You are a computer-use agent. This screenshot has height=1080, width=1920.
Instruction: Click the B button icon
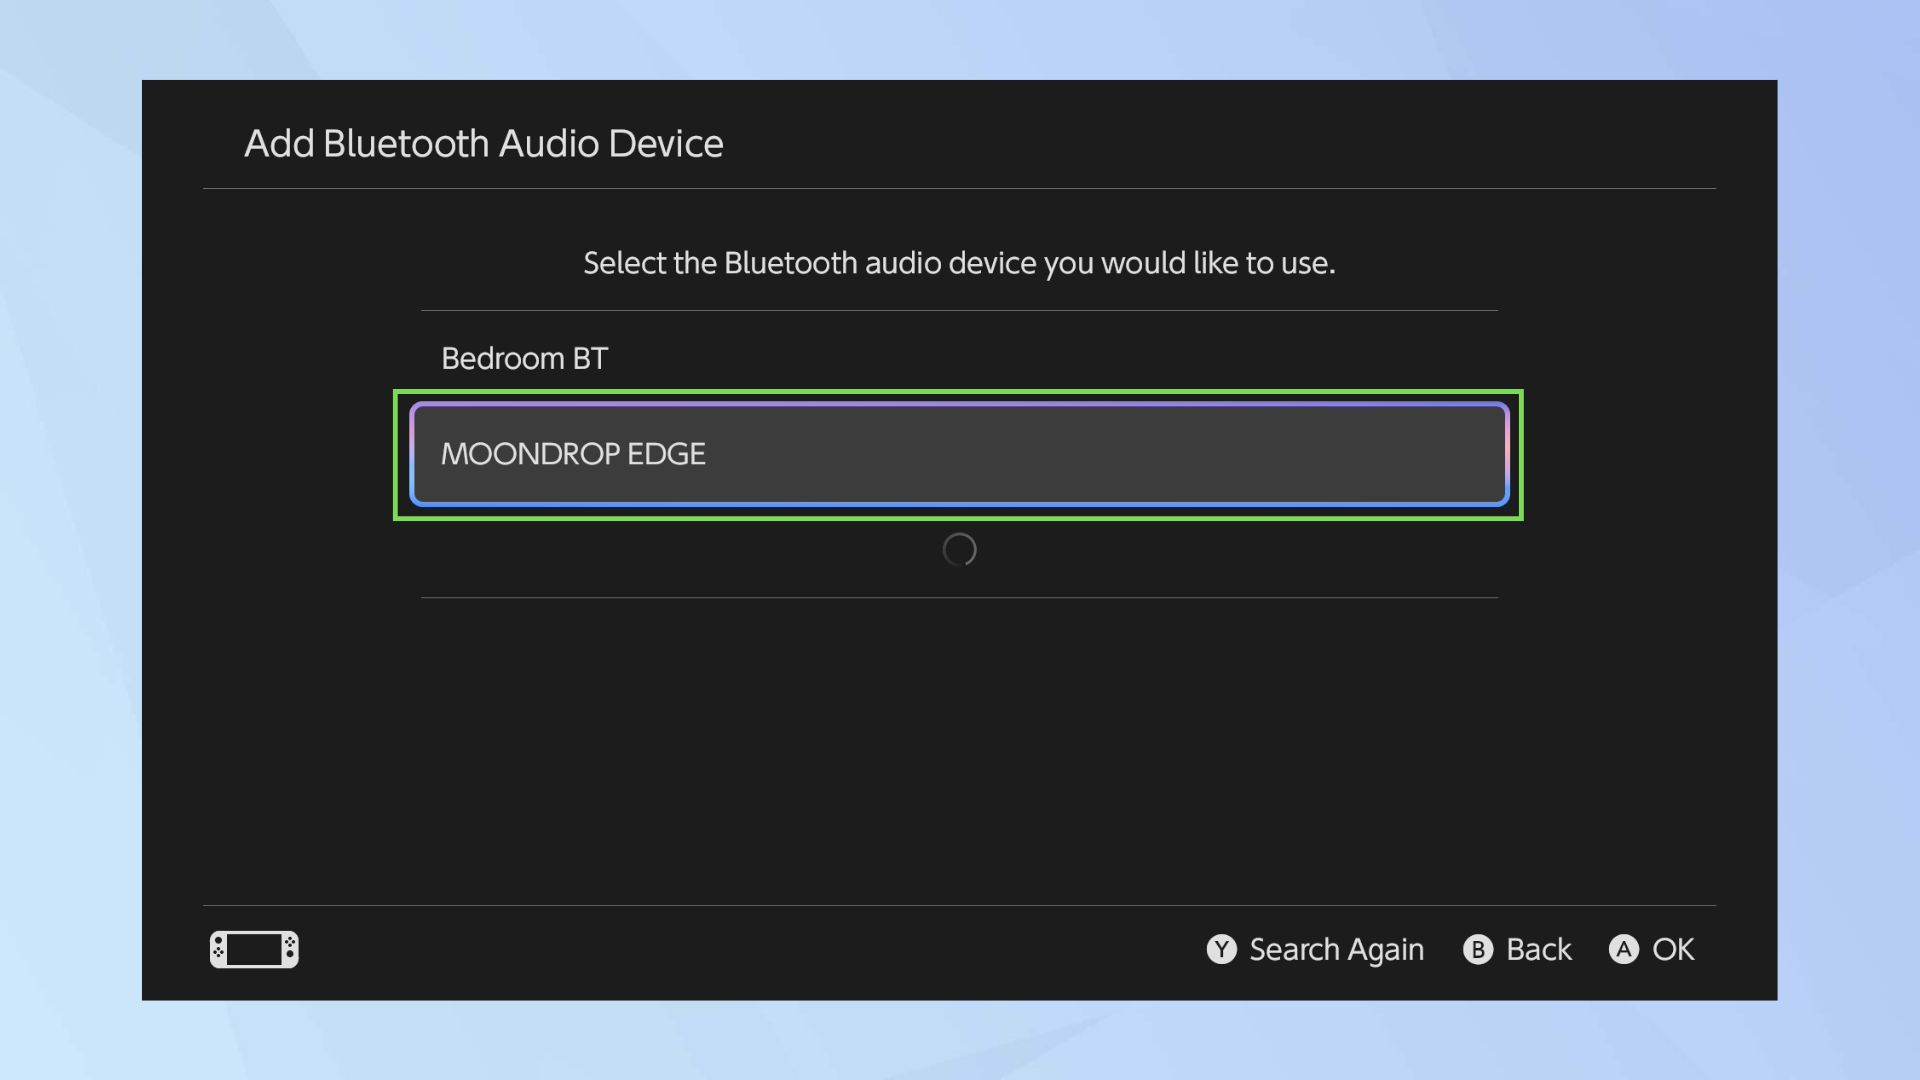point(1477,949)
